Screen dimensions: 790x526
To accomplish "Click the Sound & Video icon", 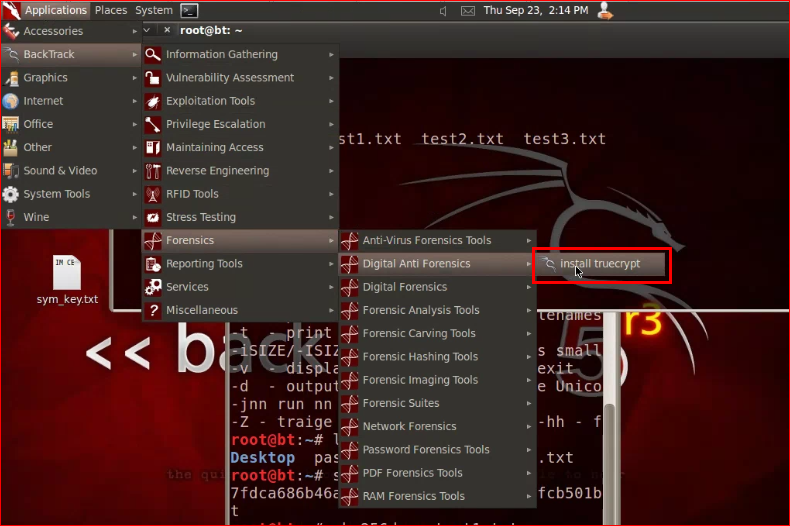I will [x=11, y=171].
